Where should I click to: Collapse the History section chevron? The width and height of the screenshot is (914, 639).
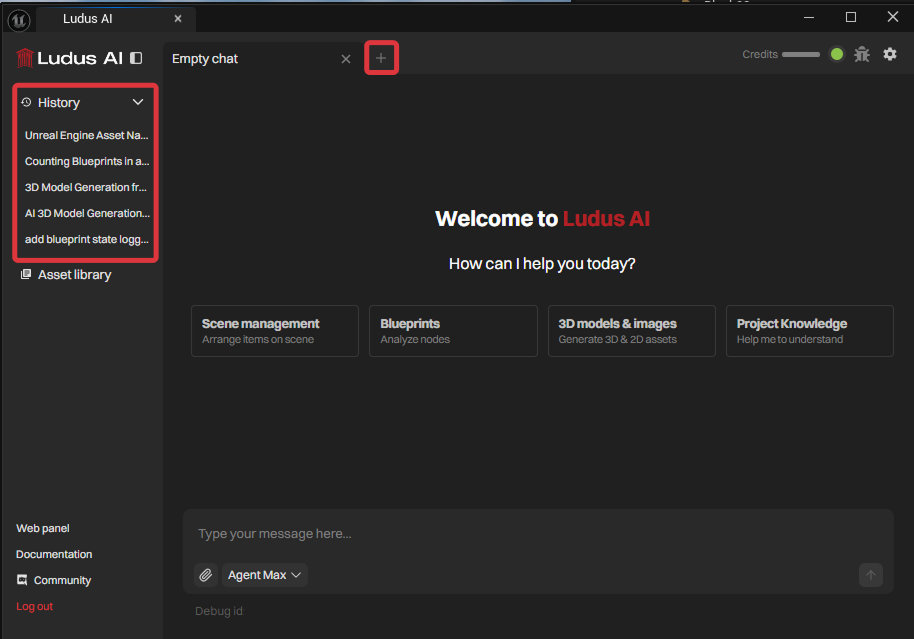tap(138, 102)
